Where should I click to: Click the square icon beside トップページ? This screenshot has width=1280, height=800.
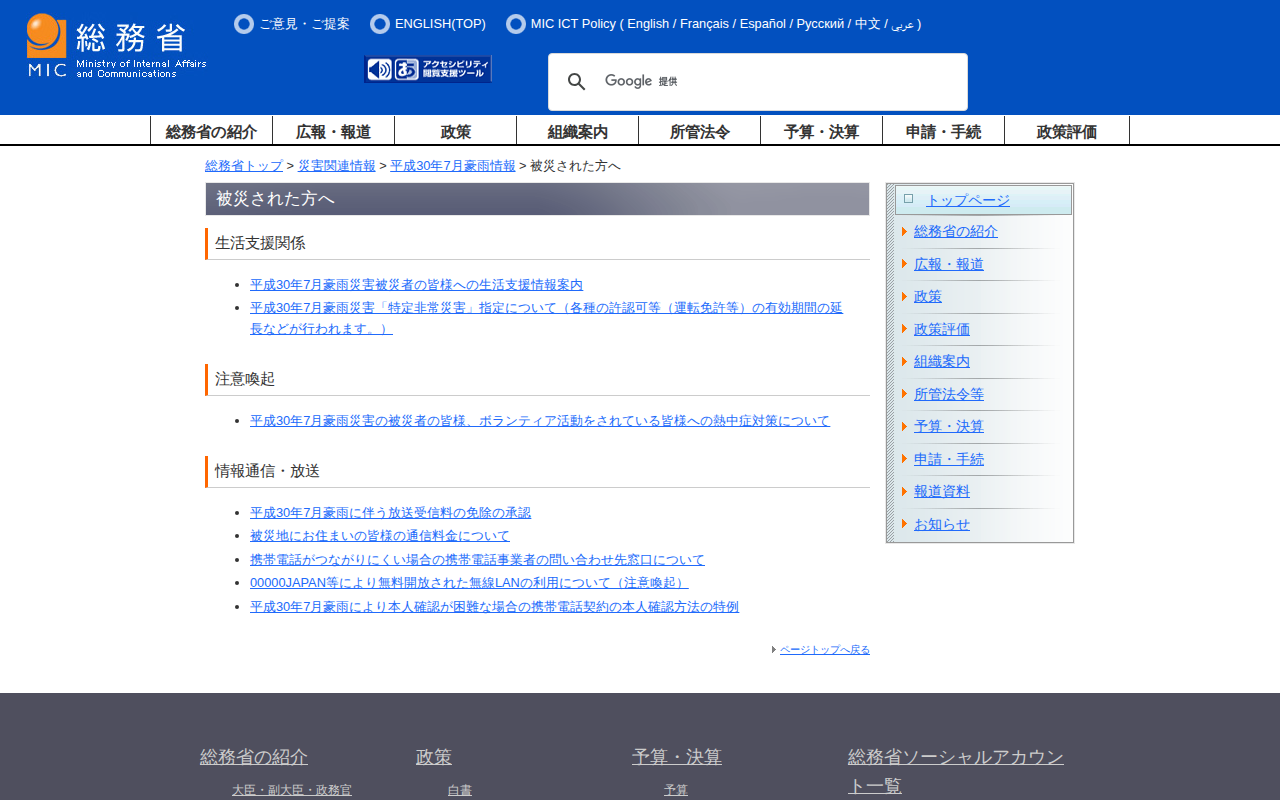click(908, 199)
